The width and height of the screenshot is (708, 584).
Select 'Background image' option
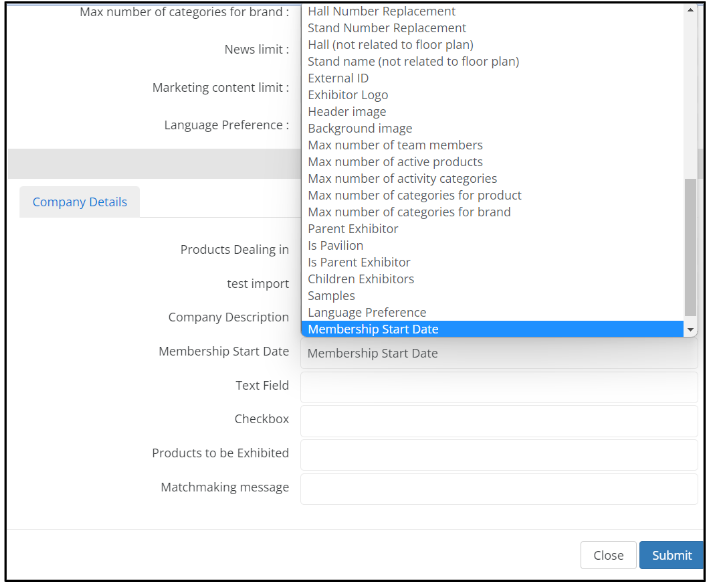point(360,128)
